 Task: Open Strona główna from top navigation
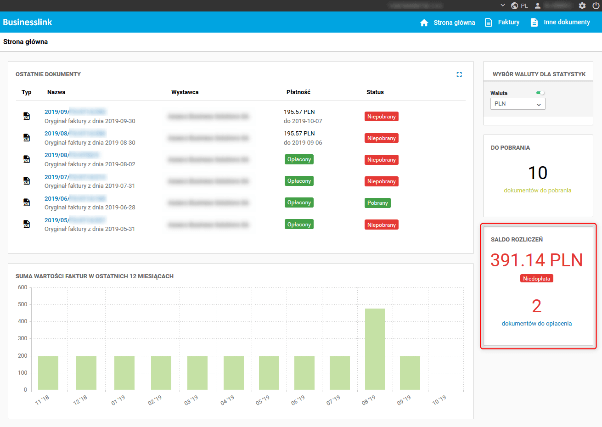click(454, 23)
